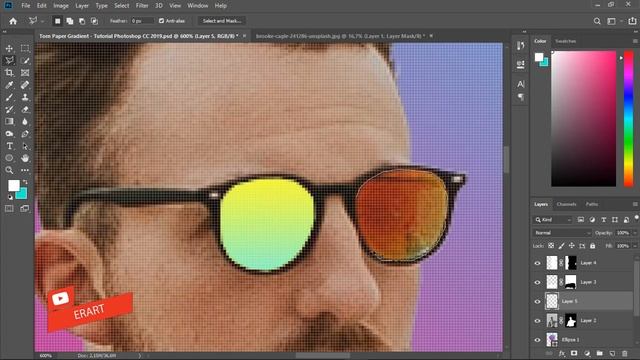Screen dimensions: 640x360
Task: Open status bar info arrow
Action: point(140,356)
